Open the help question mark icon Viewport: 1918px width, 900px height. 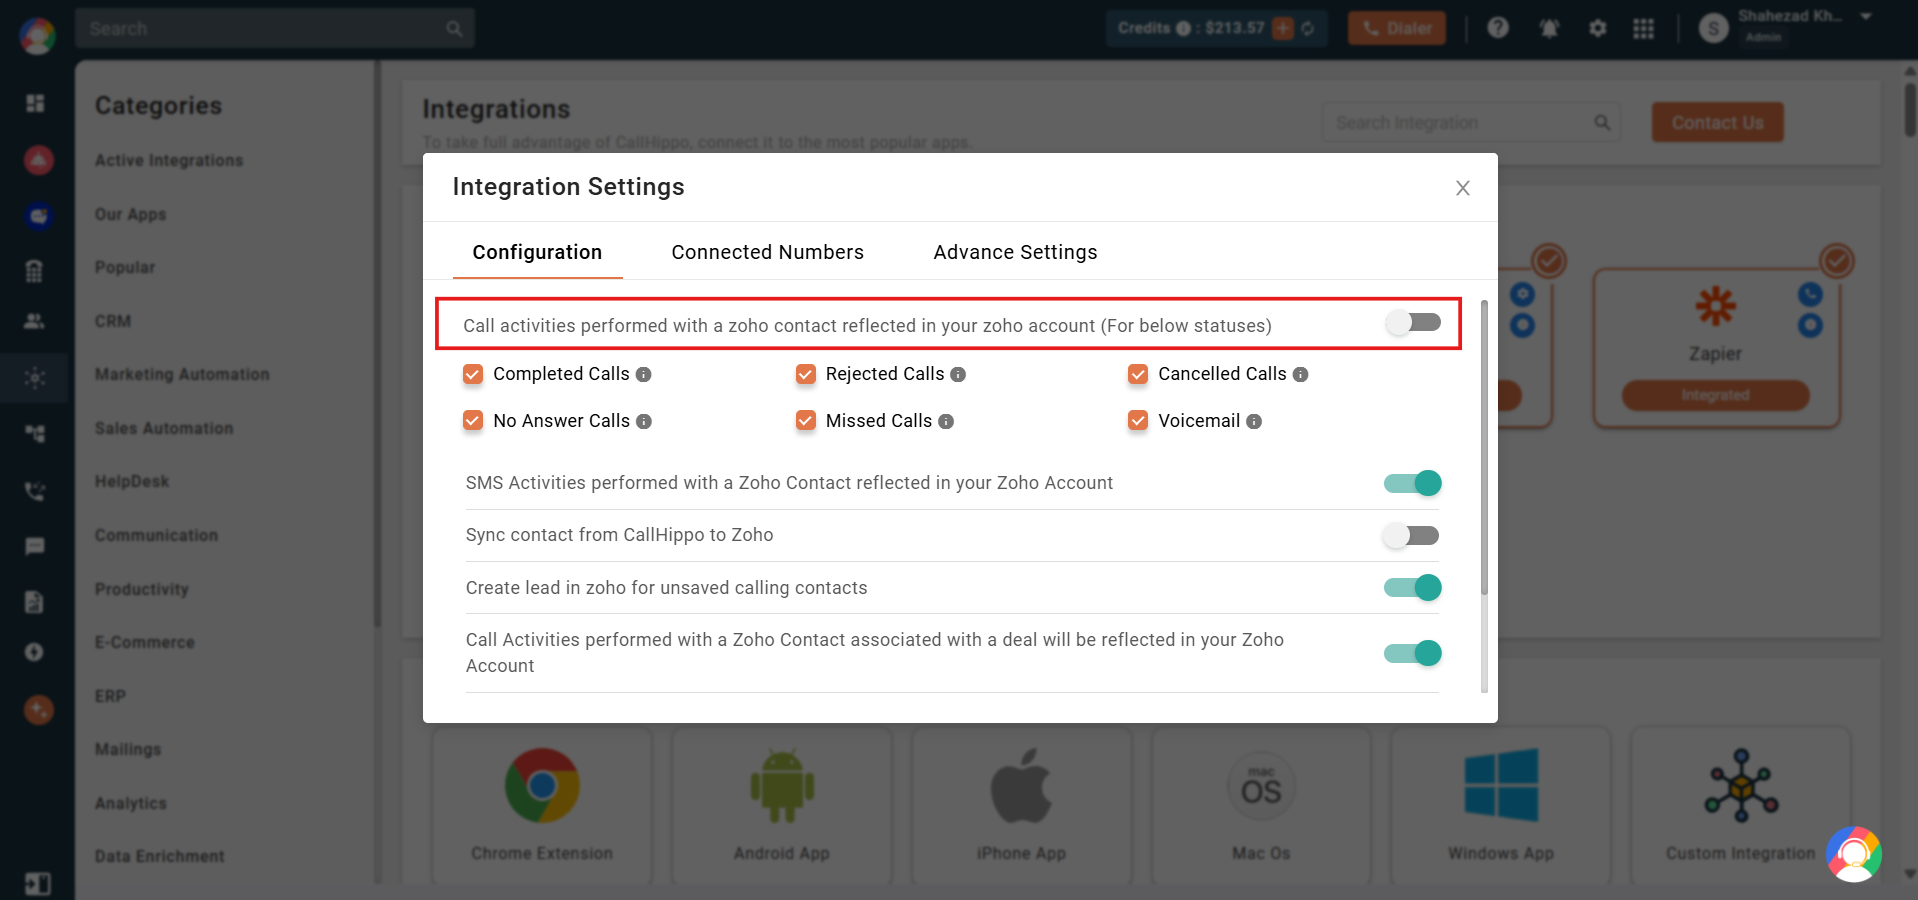click(x=1498, y=28)
